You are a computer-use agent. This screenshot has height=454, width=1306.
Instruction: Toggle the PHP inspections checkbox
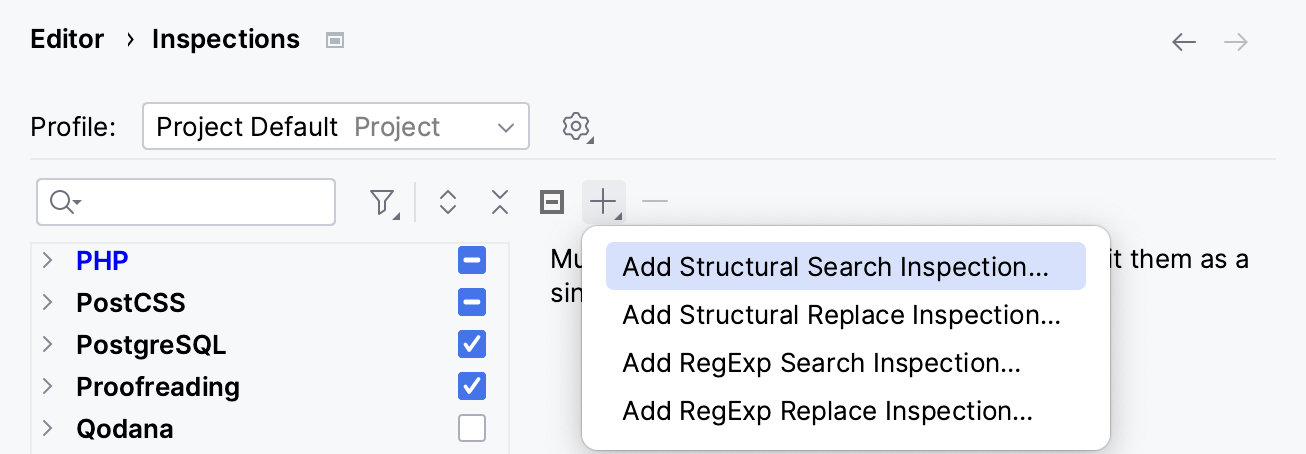tap(471, 261)
